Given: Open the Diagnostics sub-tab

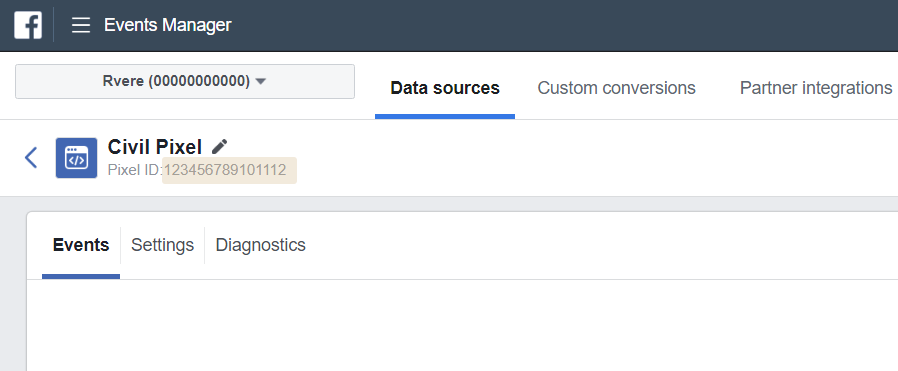Looking at the screenshot, I should click(261, 245).
